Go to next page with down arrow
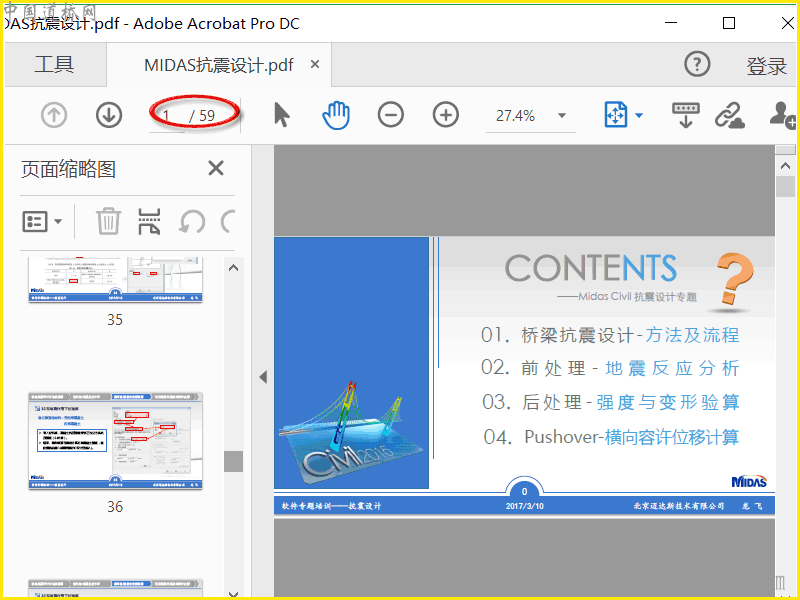Image resolution: width=800 pixels, height=600 pixels. 109,115
